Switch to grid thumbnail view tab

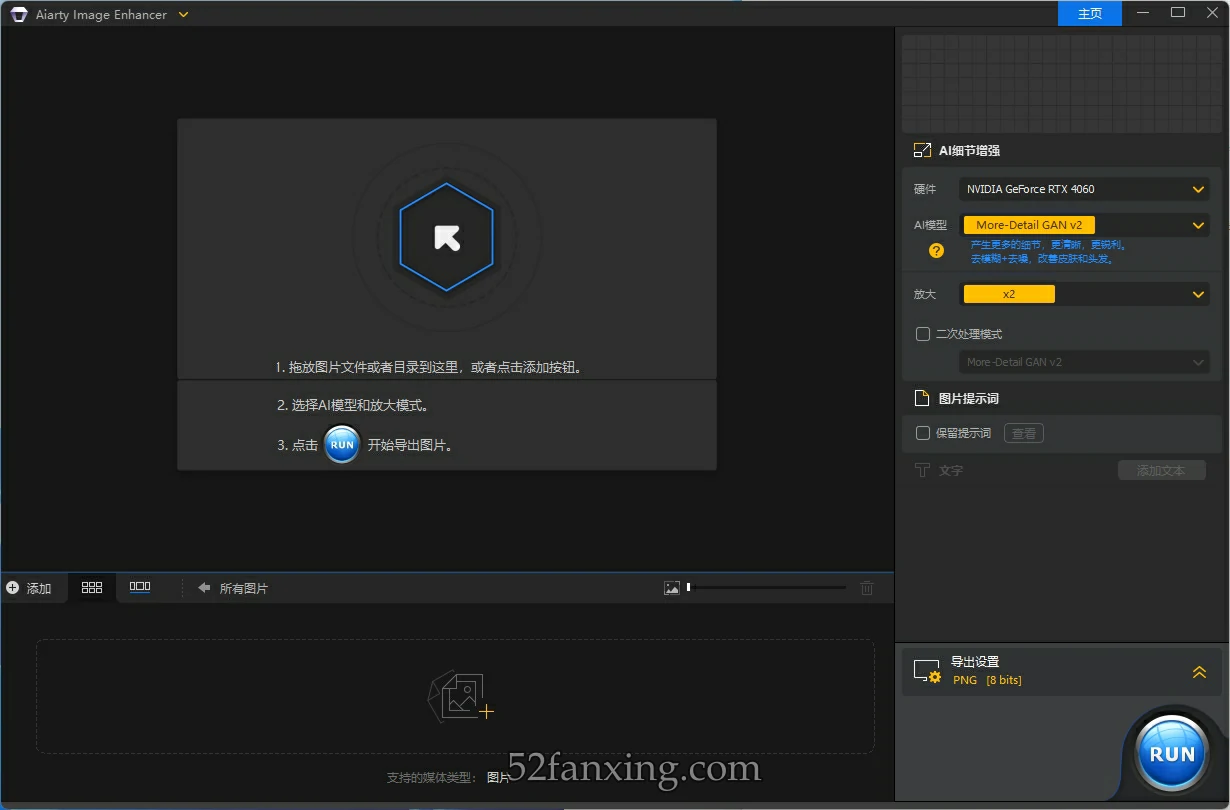pos(92,588)
